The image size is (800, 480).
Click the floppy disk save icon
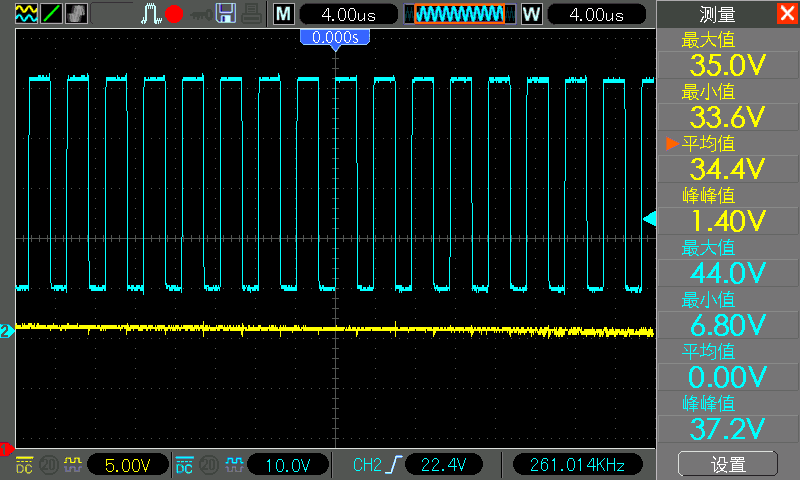coord(226,14)
